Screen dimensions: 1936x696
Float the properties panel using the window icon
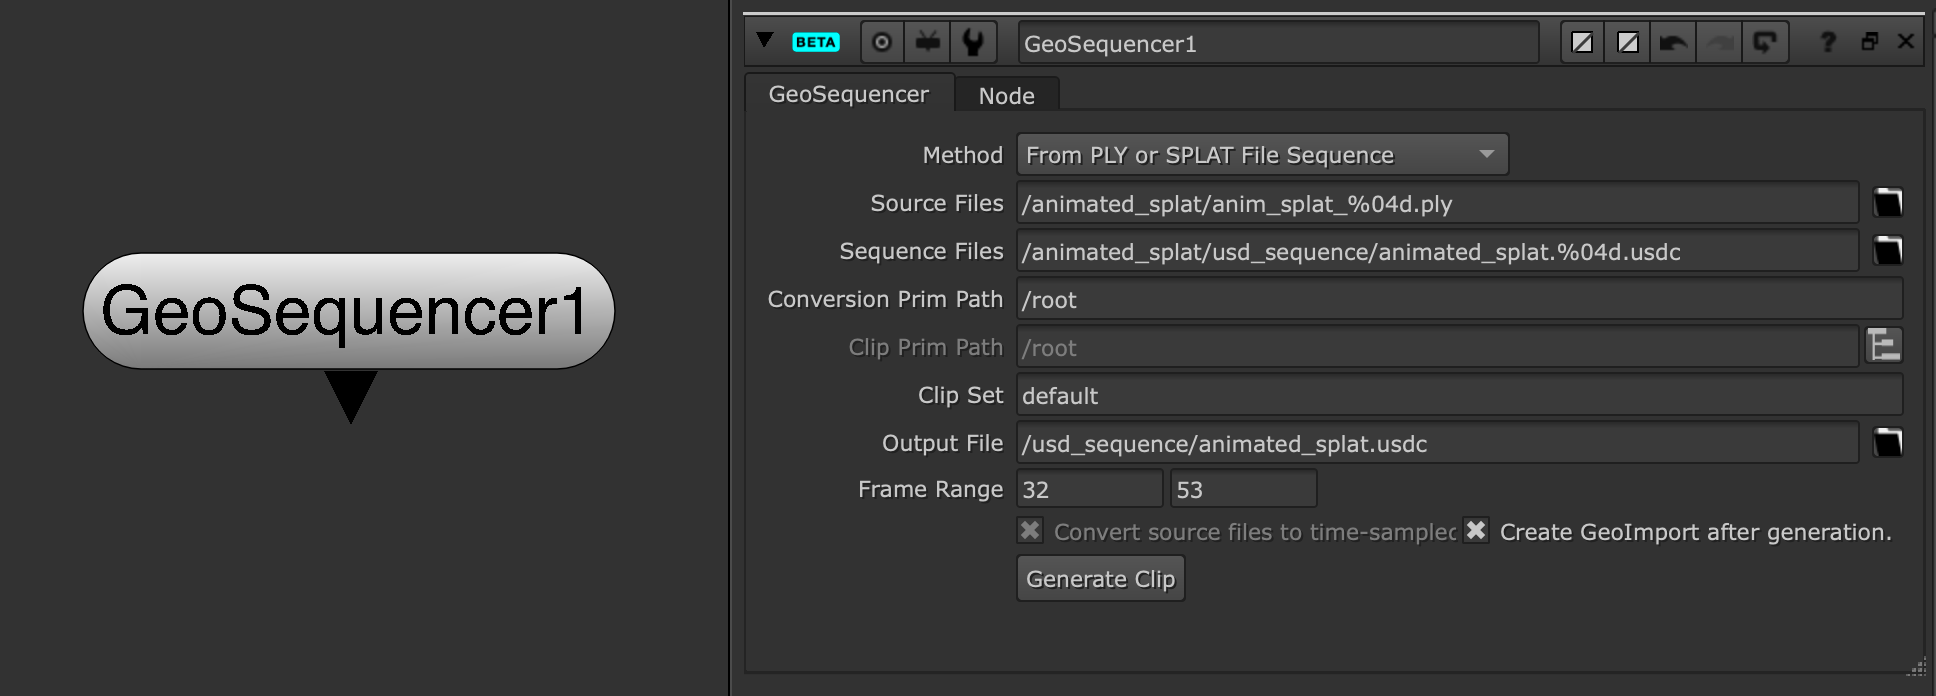pos(1869,42)
